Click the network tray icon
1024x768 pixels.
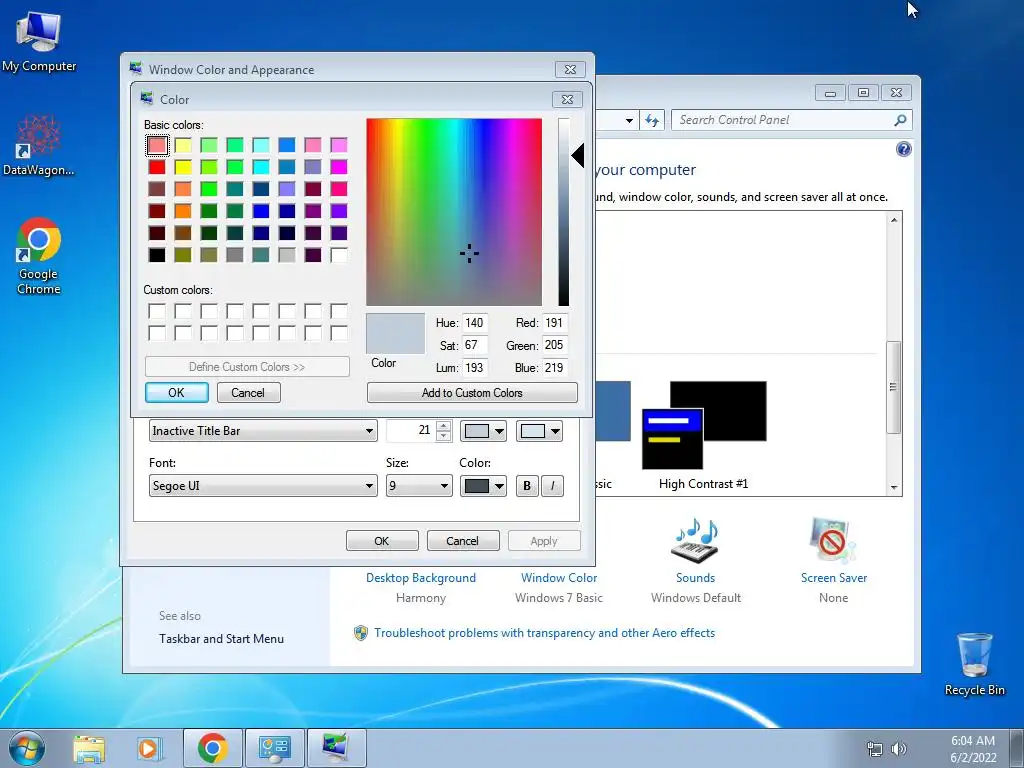(874, 749)
